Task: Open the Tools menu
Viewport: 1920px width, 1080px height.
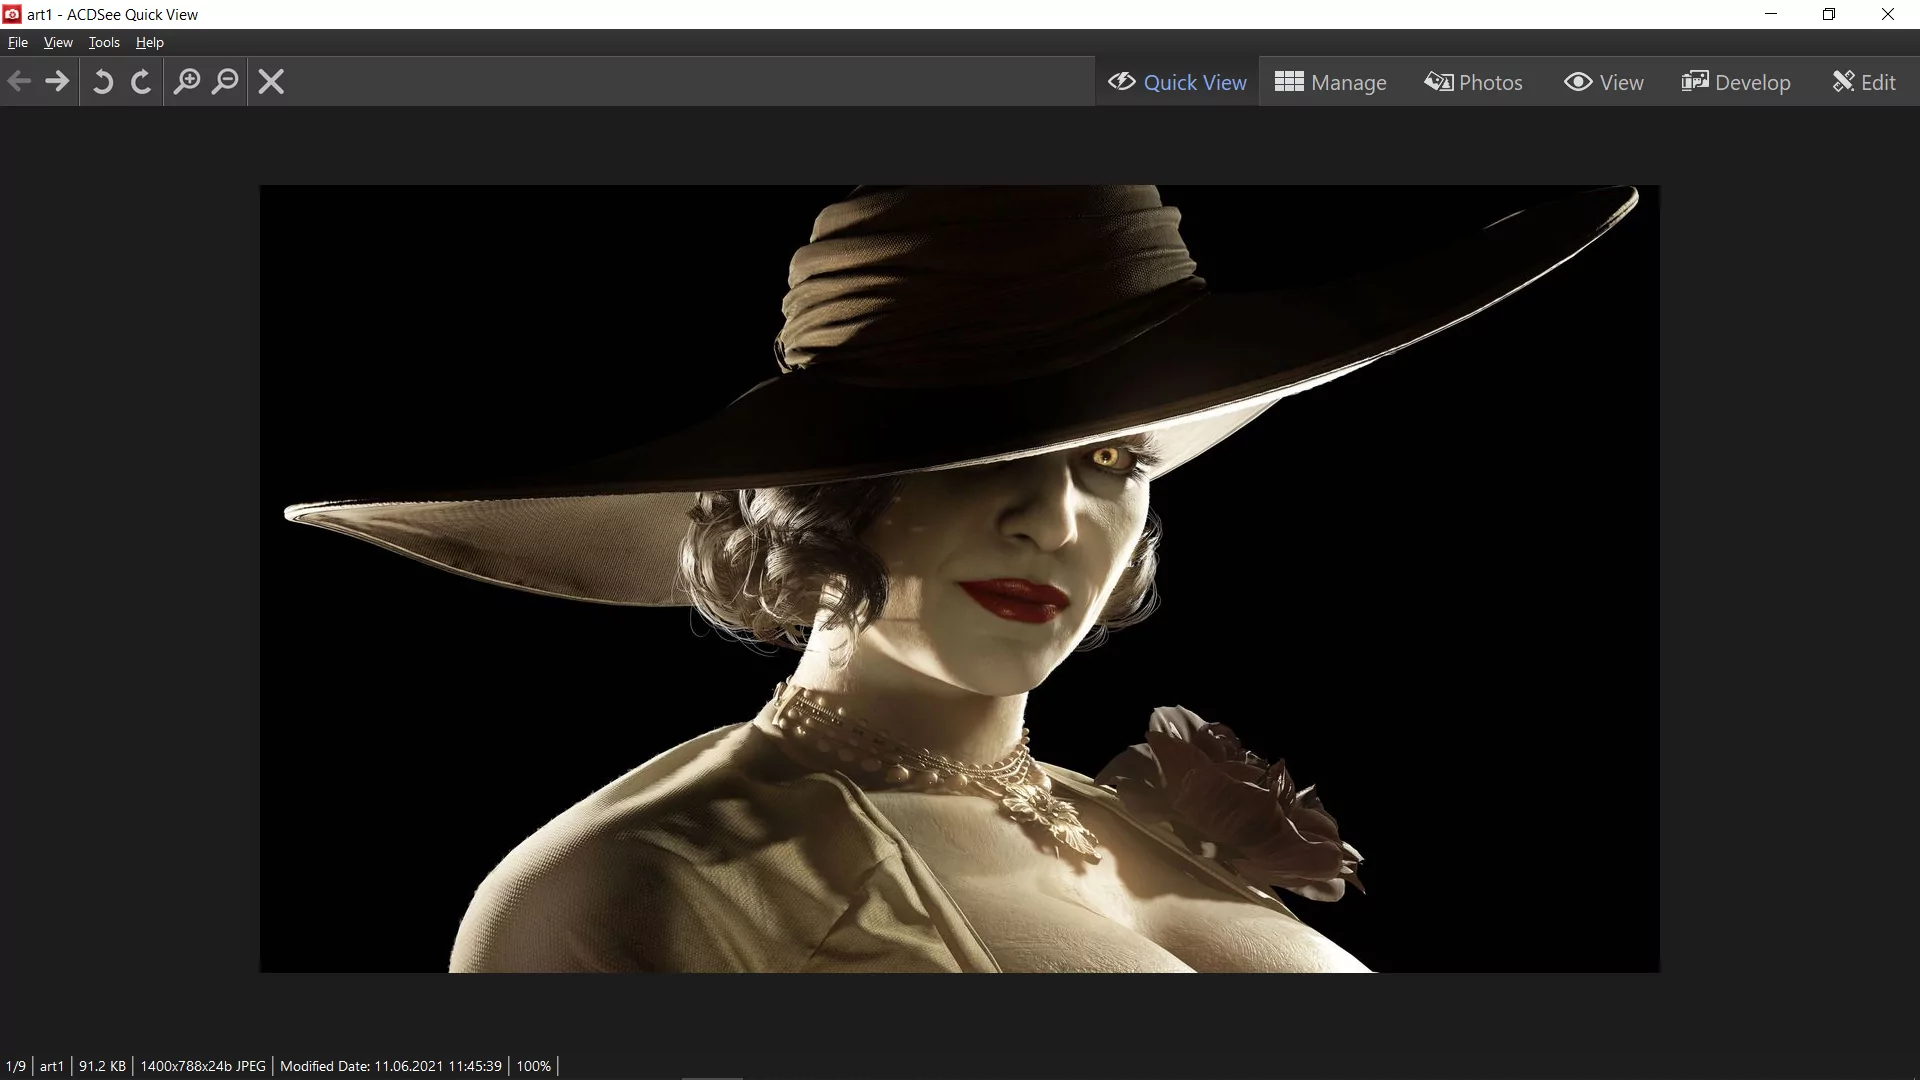Action: pyautogui.click(x=104, y=42)
